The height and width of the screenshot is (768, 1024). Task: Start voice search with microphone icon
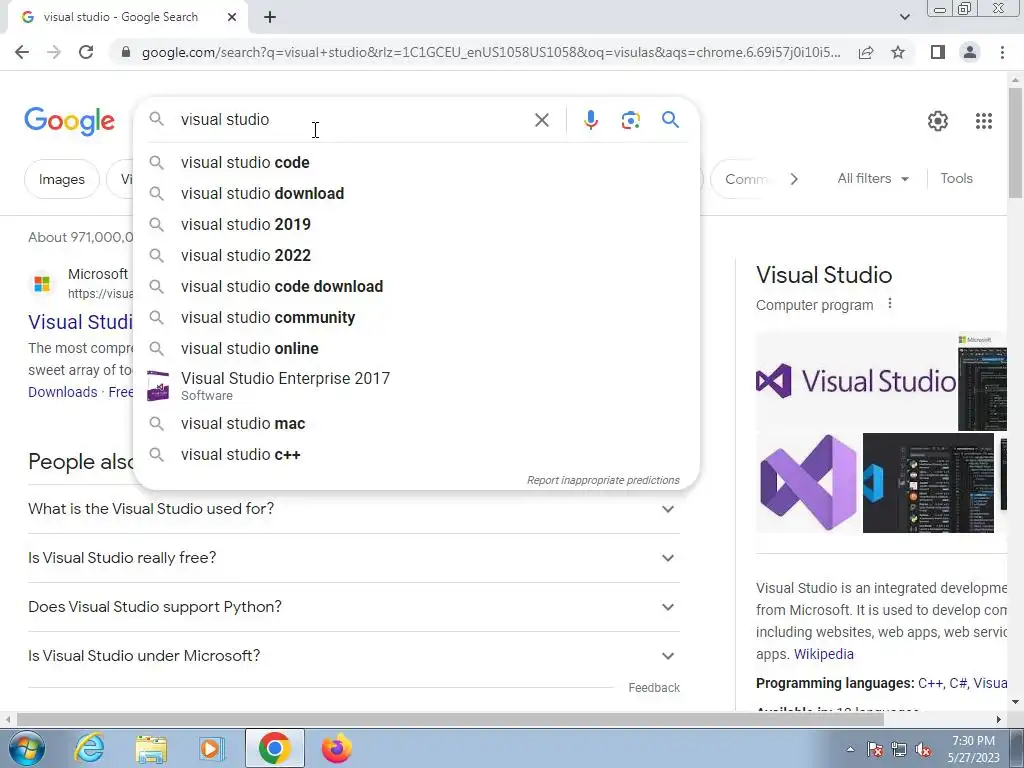coord(590,120)
